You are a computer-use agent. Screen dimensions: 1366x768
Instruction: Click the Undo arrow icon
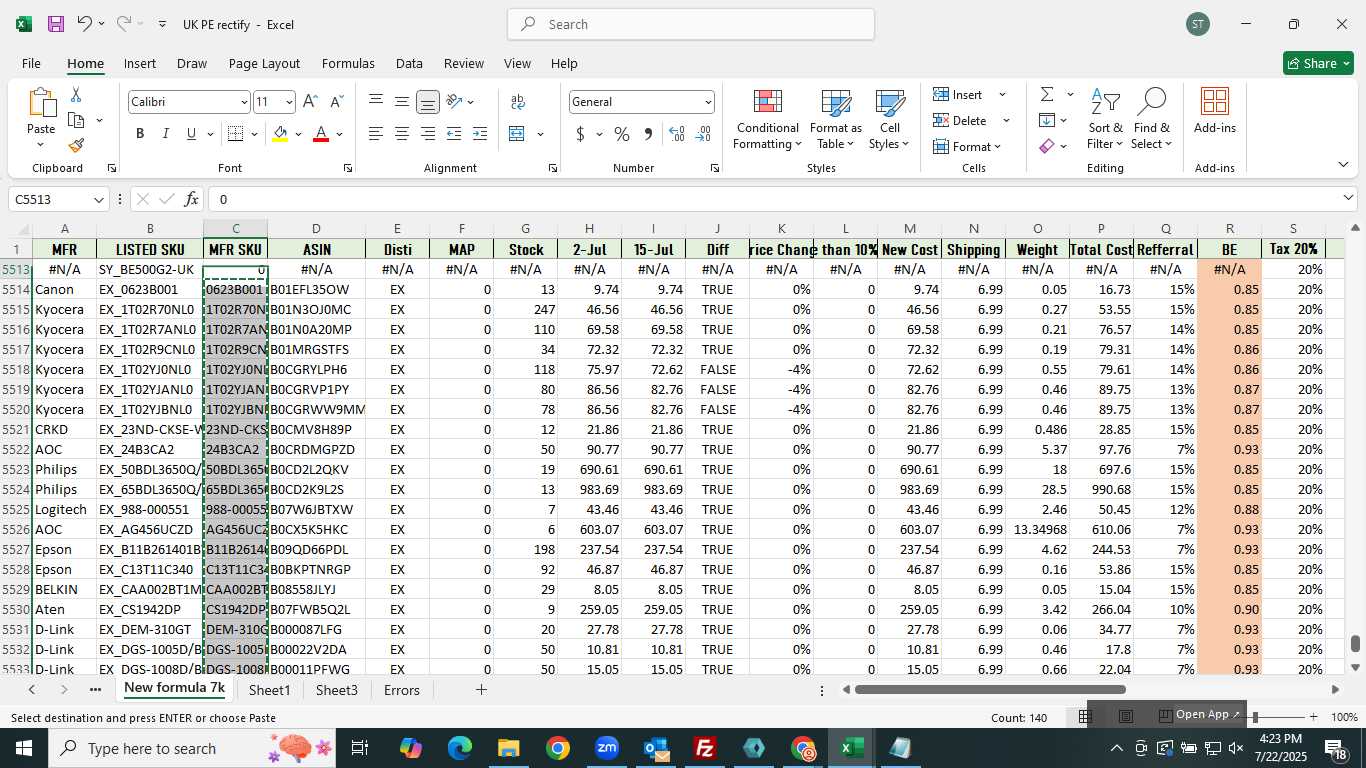point(85,24)
